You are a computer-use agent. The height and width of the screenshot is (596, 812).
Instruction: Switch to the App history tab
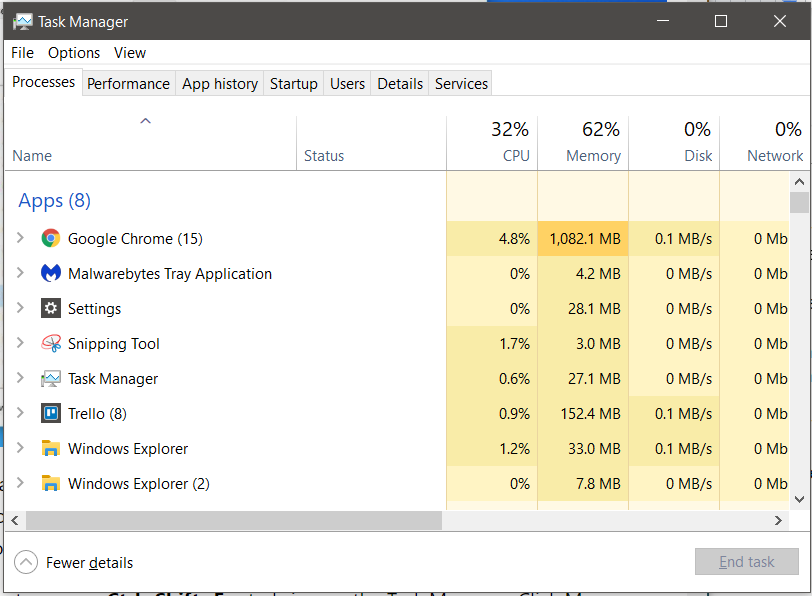click(220, 84)
